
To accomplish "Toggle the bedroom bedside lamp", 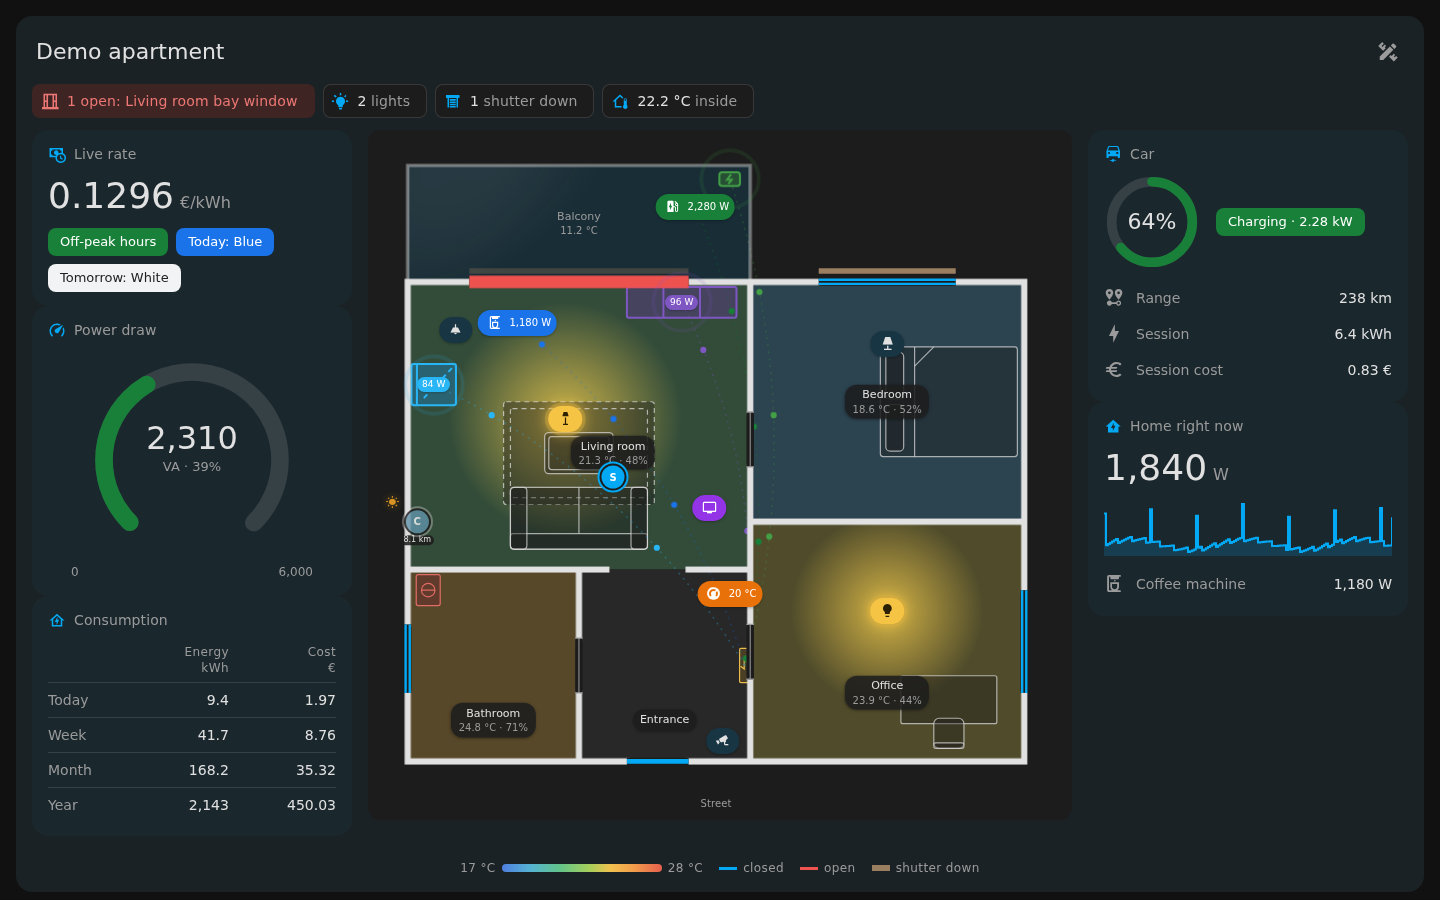I will (x=887, y=344).
